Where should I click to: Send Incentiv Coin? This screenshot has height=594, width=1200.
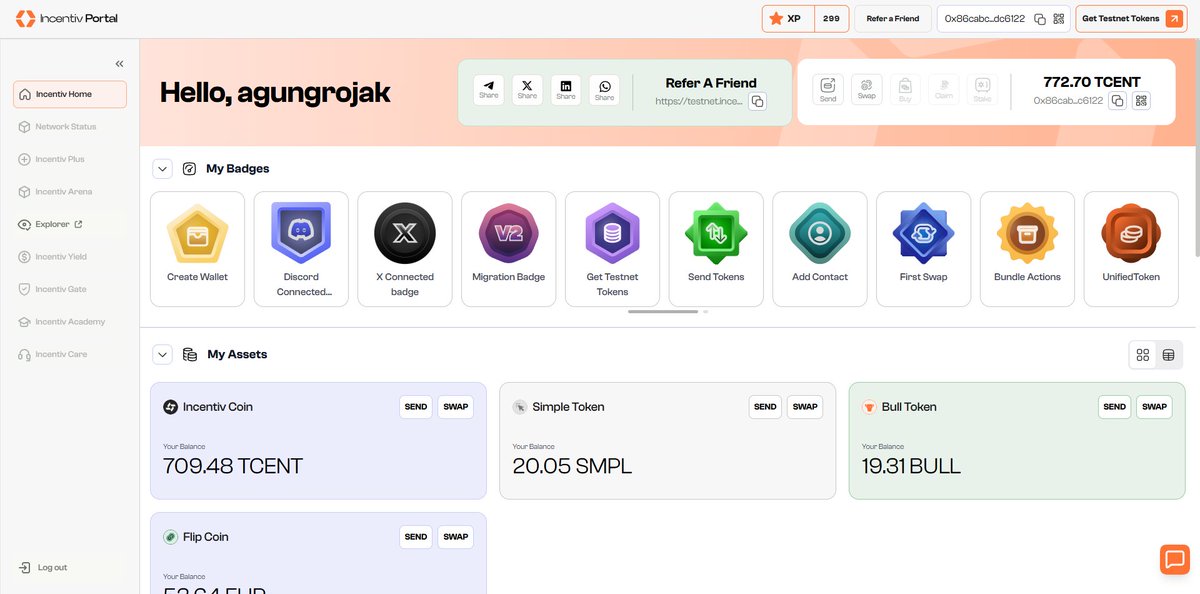[x=416, y=407]
